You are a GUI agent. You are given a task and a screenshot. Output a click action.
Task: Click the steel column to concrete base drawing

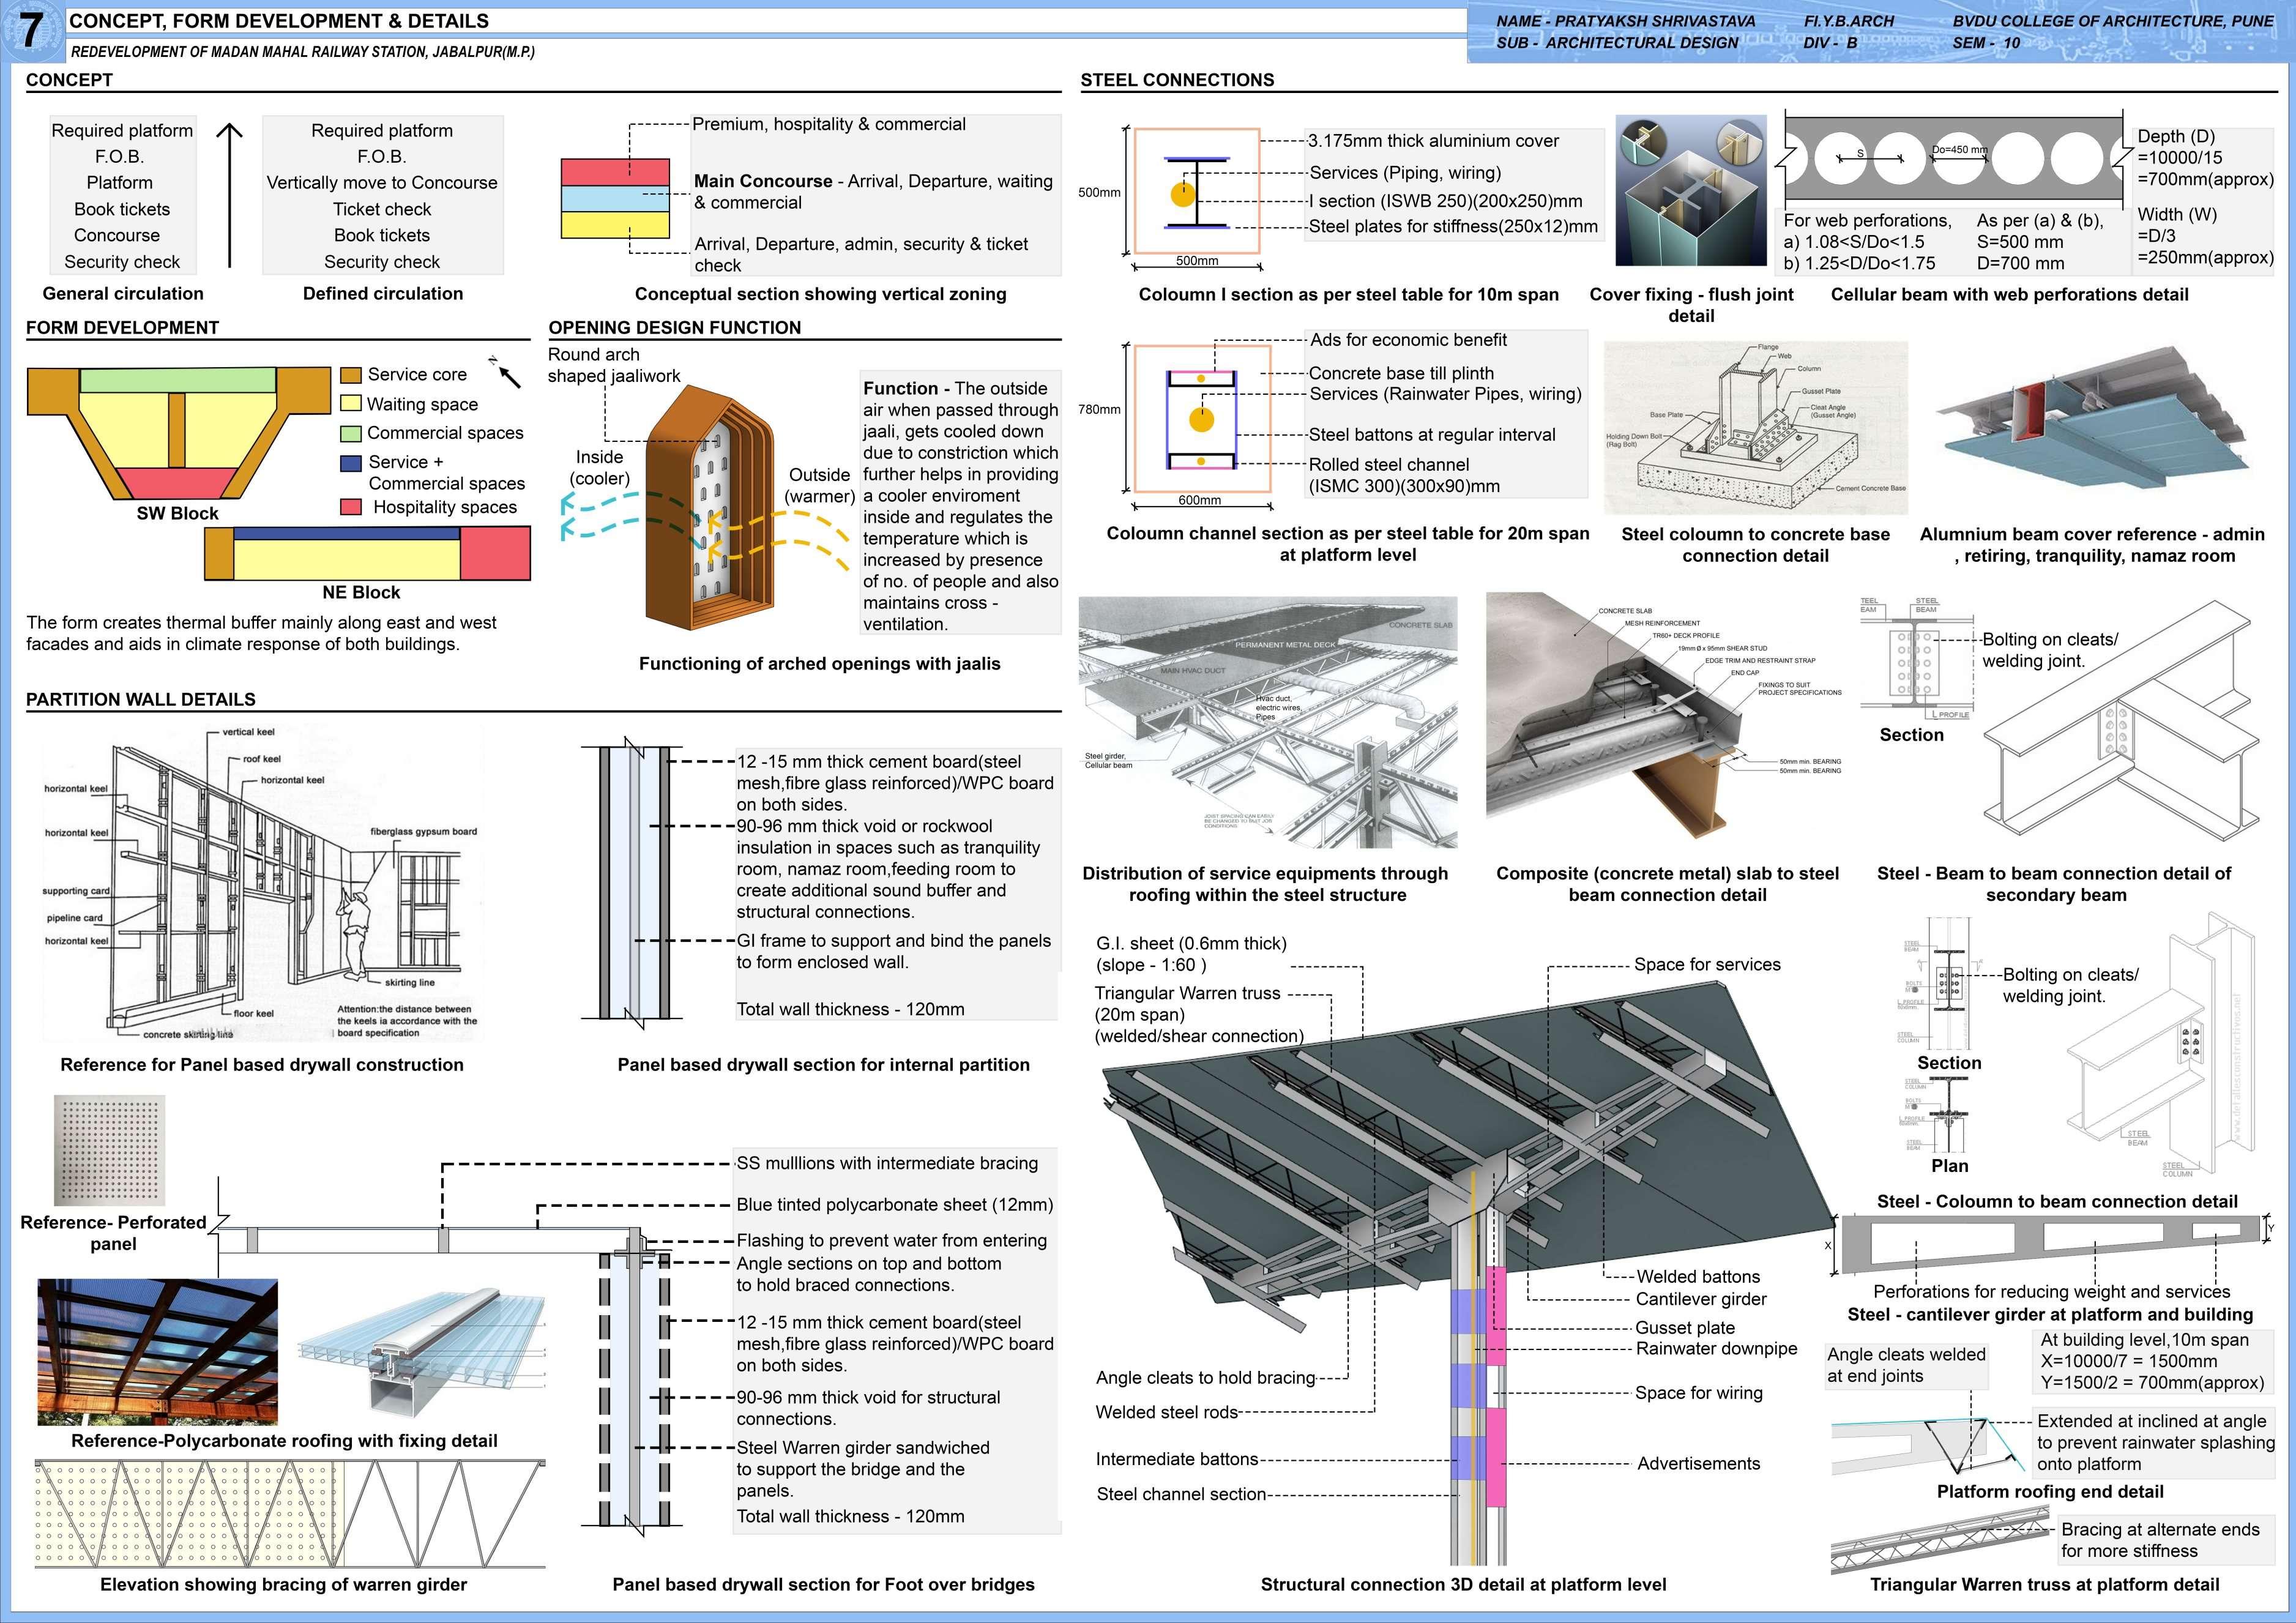(x=1755, y=428)
